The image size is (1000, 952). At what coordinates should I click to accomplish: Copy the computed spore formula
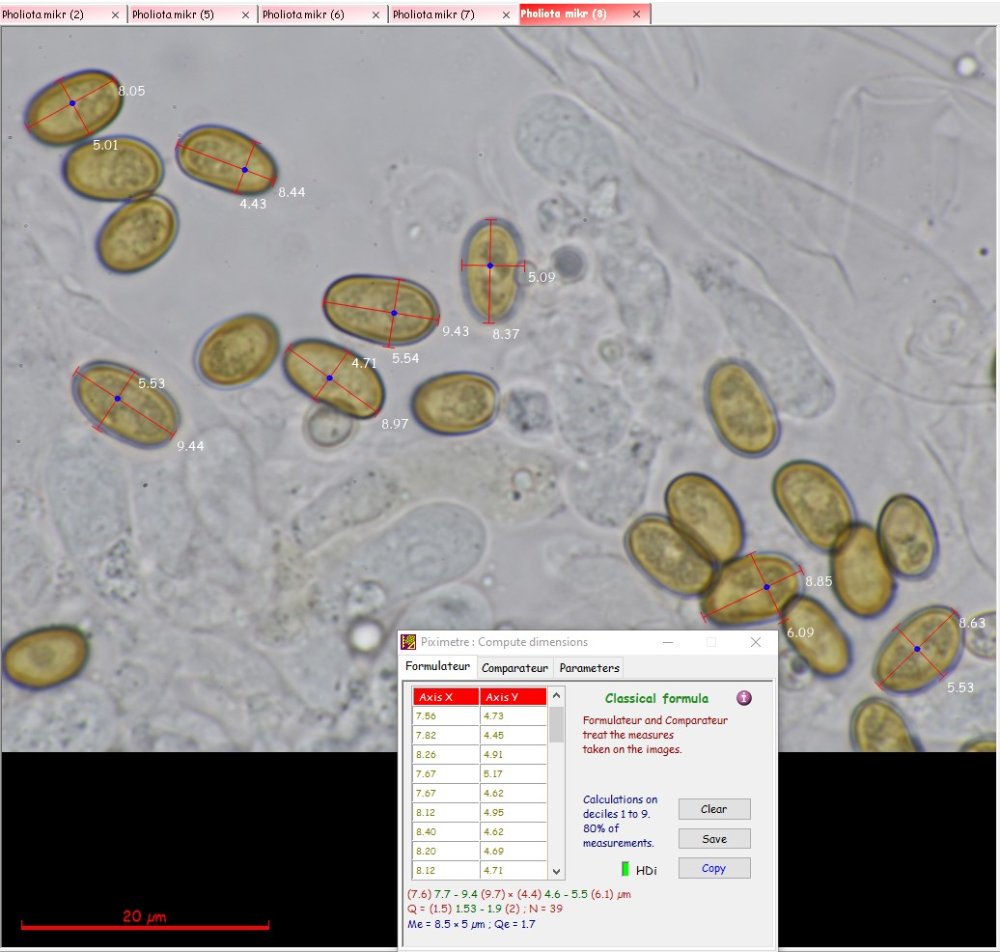[713, 868]
